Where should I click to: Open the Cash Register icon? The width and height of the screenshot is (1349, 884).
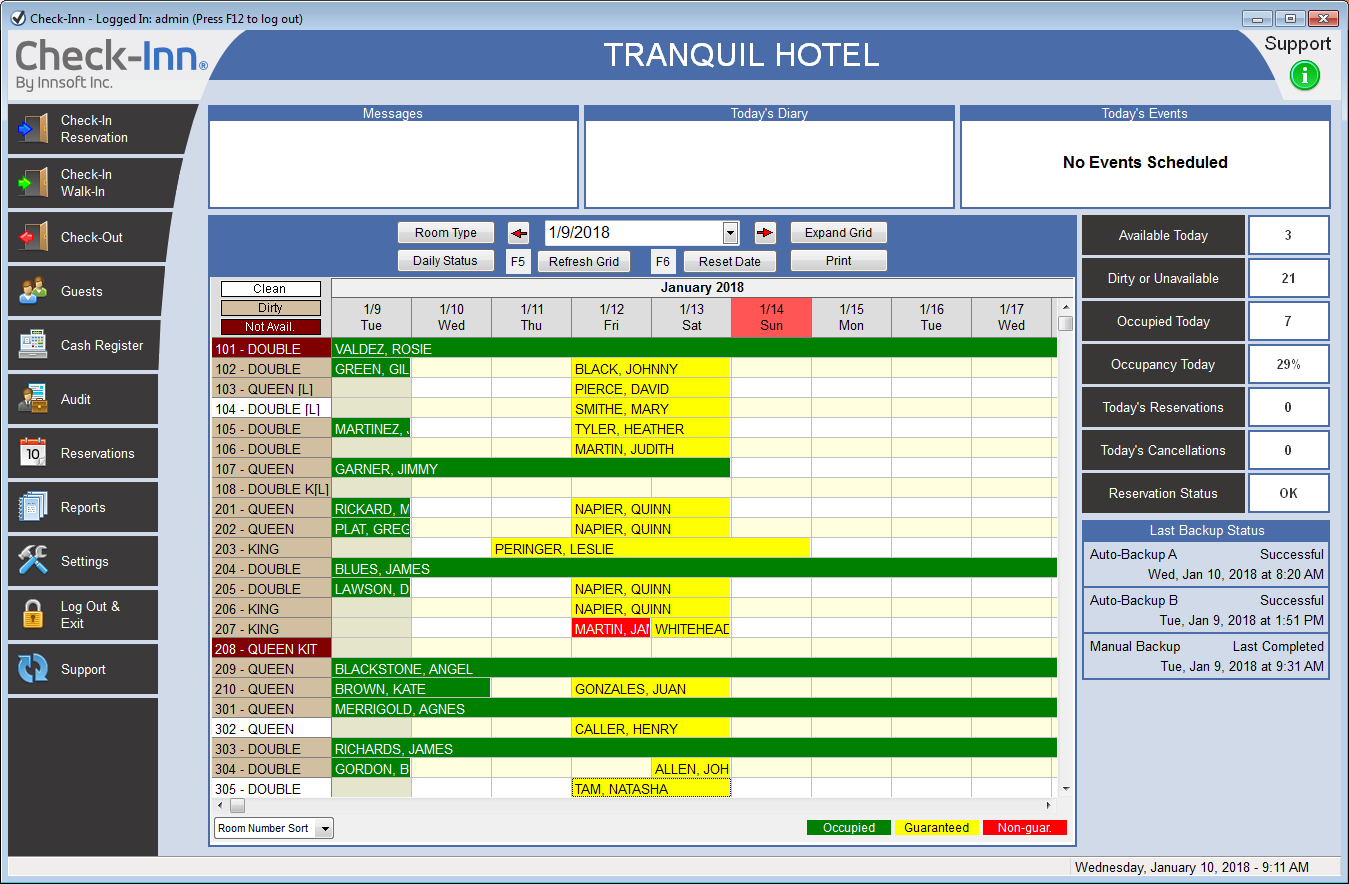(33, 345)
